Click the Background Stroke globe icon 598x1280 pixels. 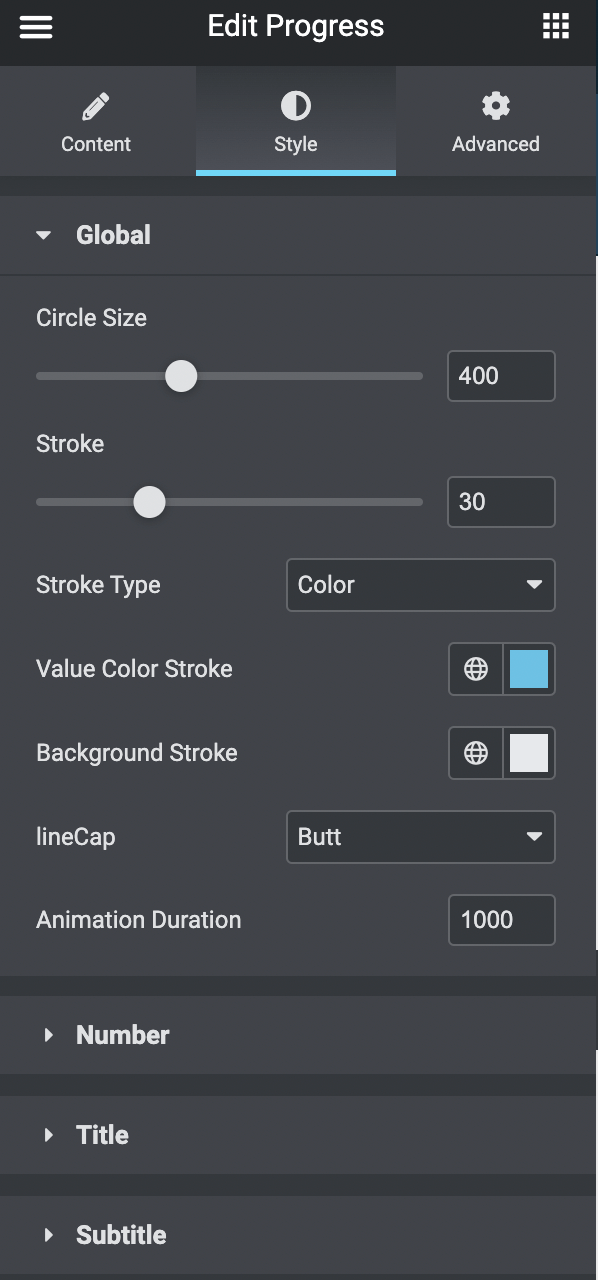coord(474,752)
